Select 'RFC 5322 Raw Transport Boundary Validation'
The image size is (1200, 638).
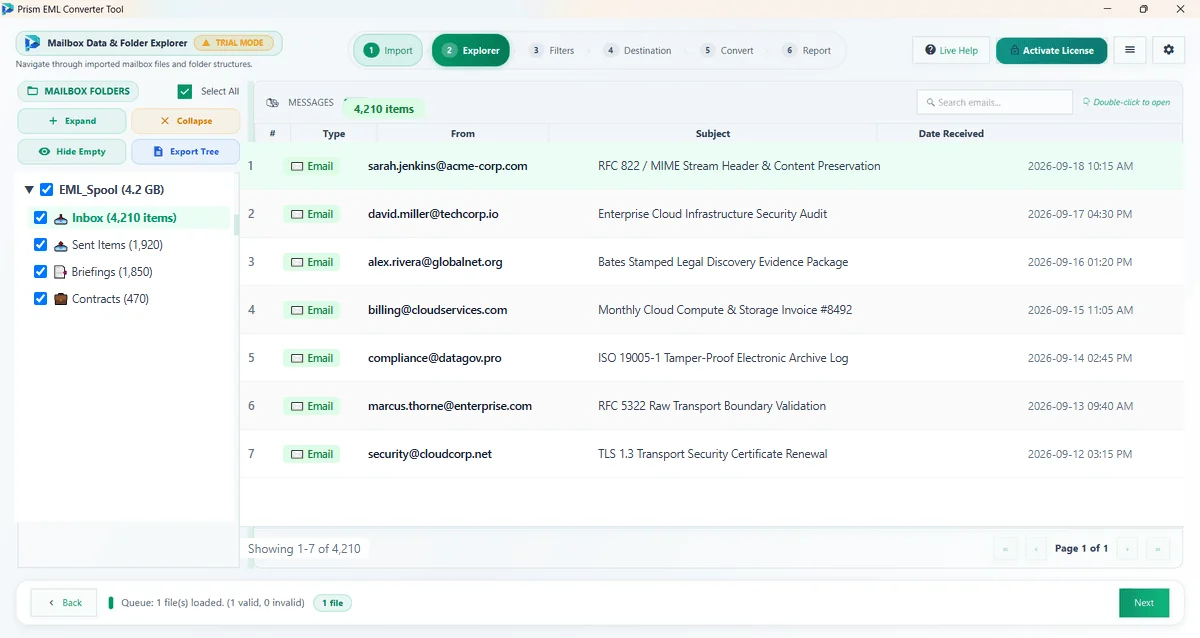click(x=712, y=406)
